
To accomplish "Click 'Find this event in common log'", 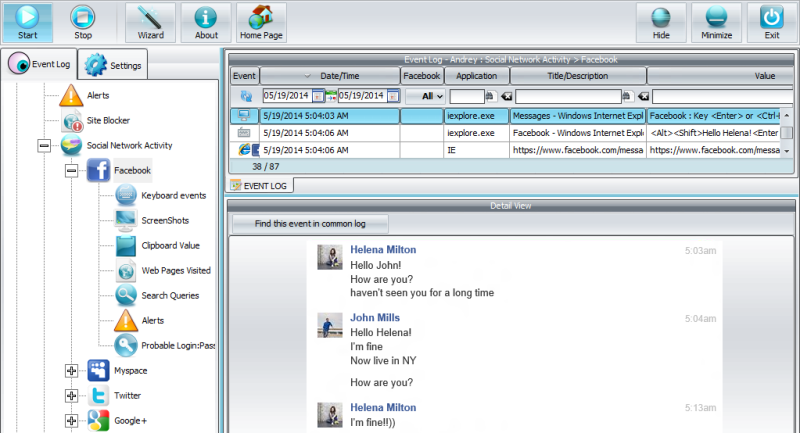I will [310, 223].
